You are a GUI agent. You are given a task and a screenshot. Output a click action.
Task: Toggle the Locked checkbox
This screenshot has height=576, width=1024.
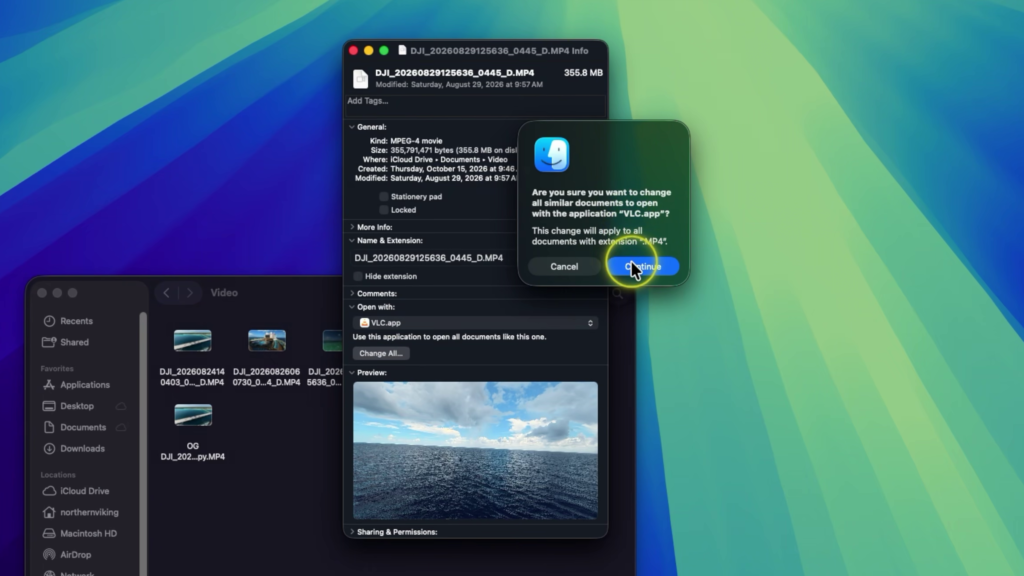[x=384, y=210]
